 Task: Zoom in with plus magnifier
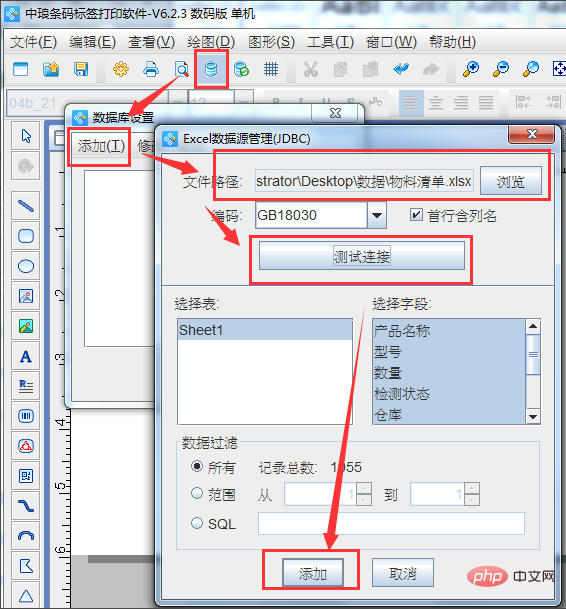pos(471,70)
